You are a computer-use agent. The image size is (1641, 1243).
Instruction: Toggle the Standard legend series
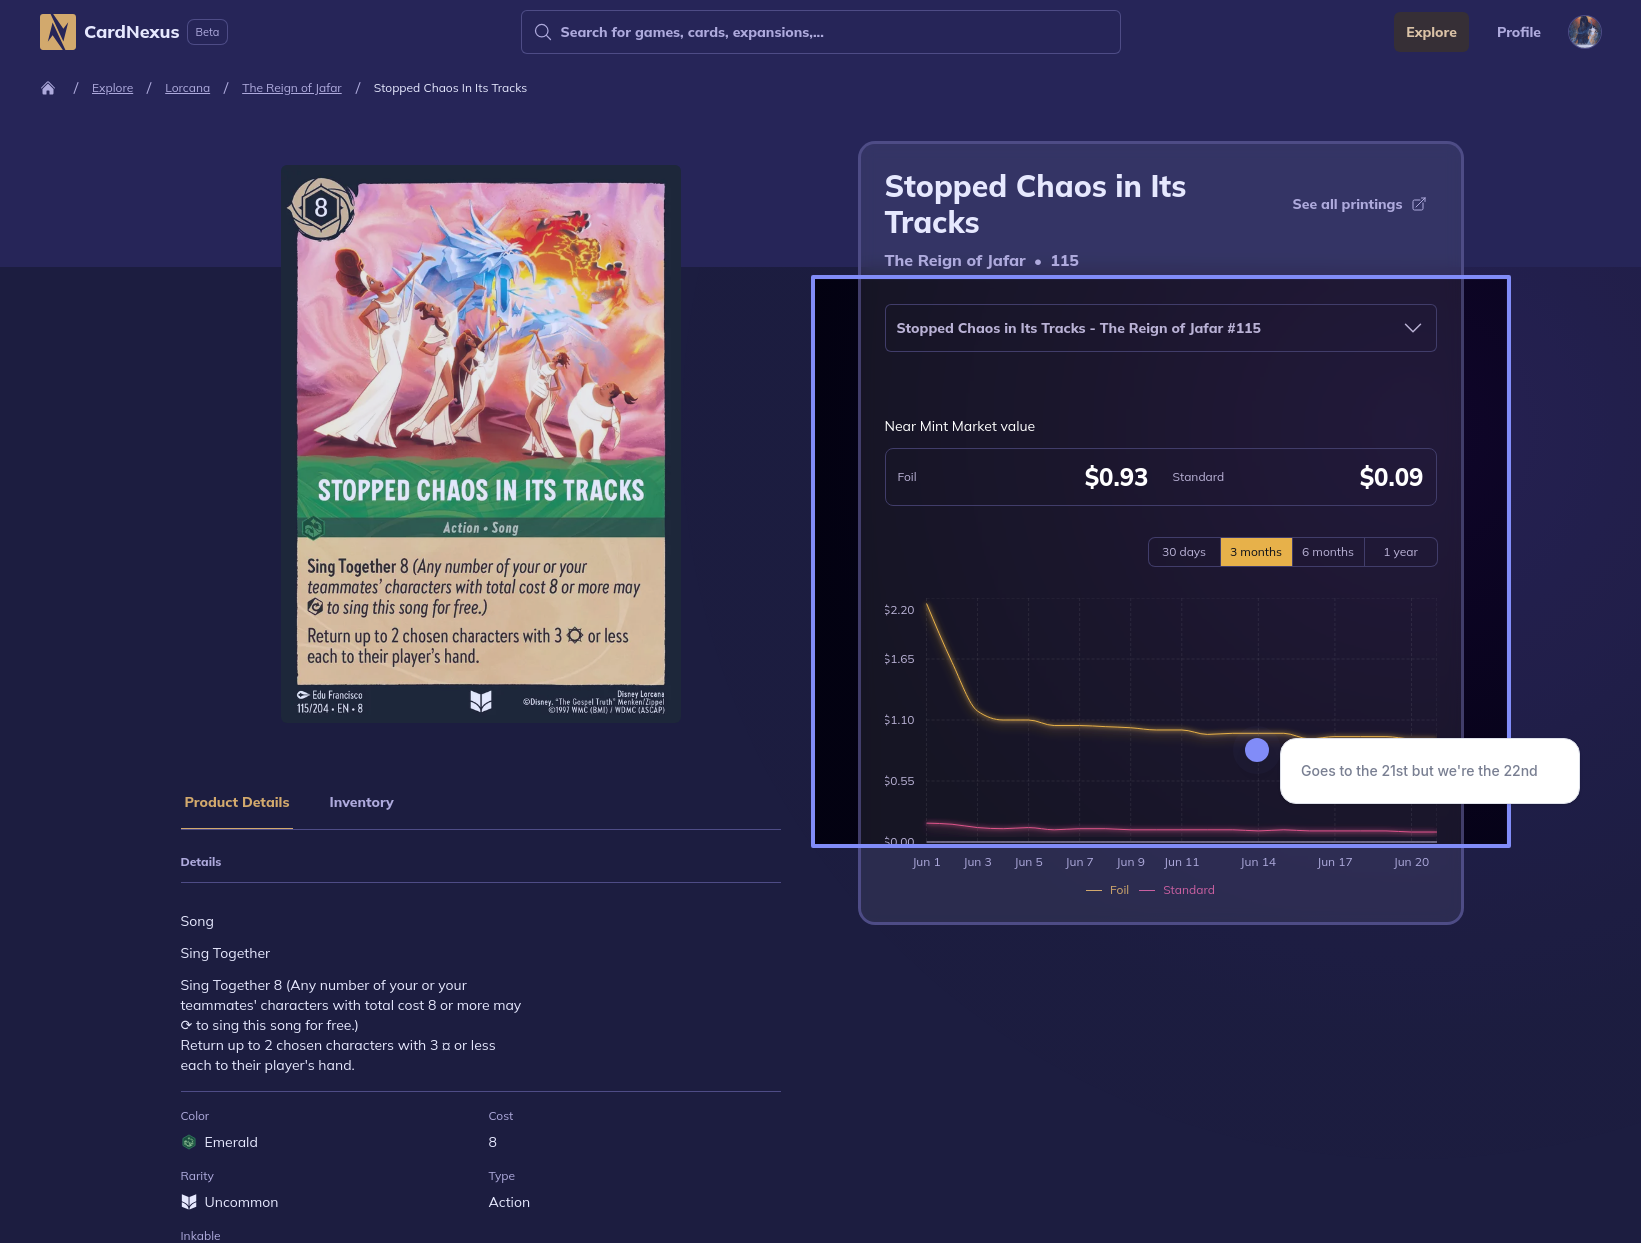pyautogui.click(x=1178, y=890)
